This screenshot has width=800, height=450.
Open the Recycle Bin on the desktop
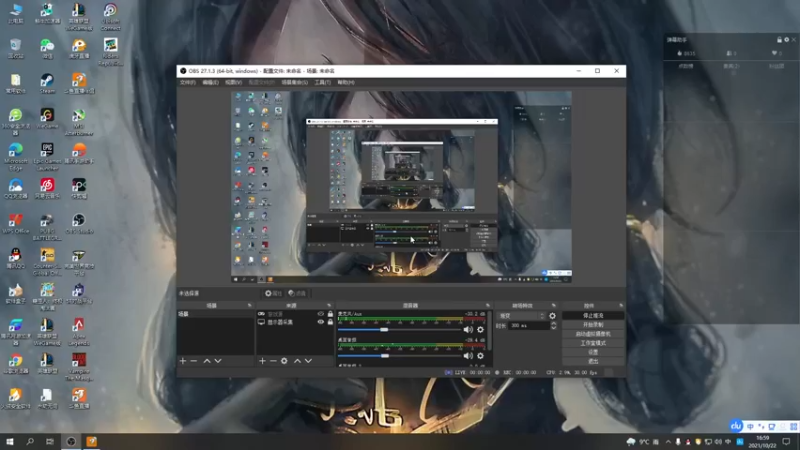(x=15, y=48)
